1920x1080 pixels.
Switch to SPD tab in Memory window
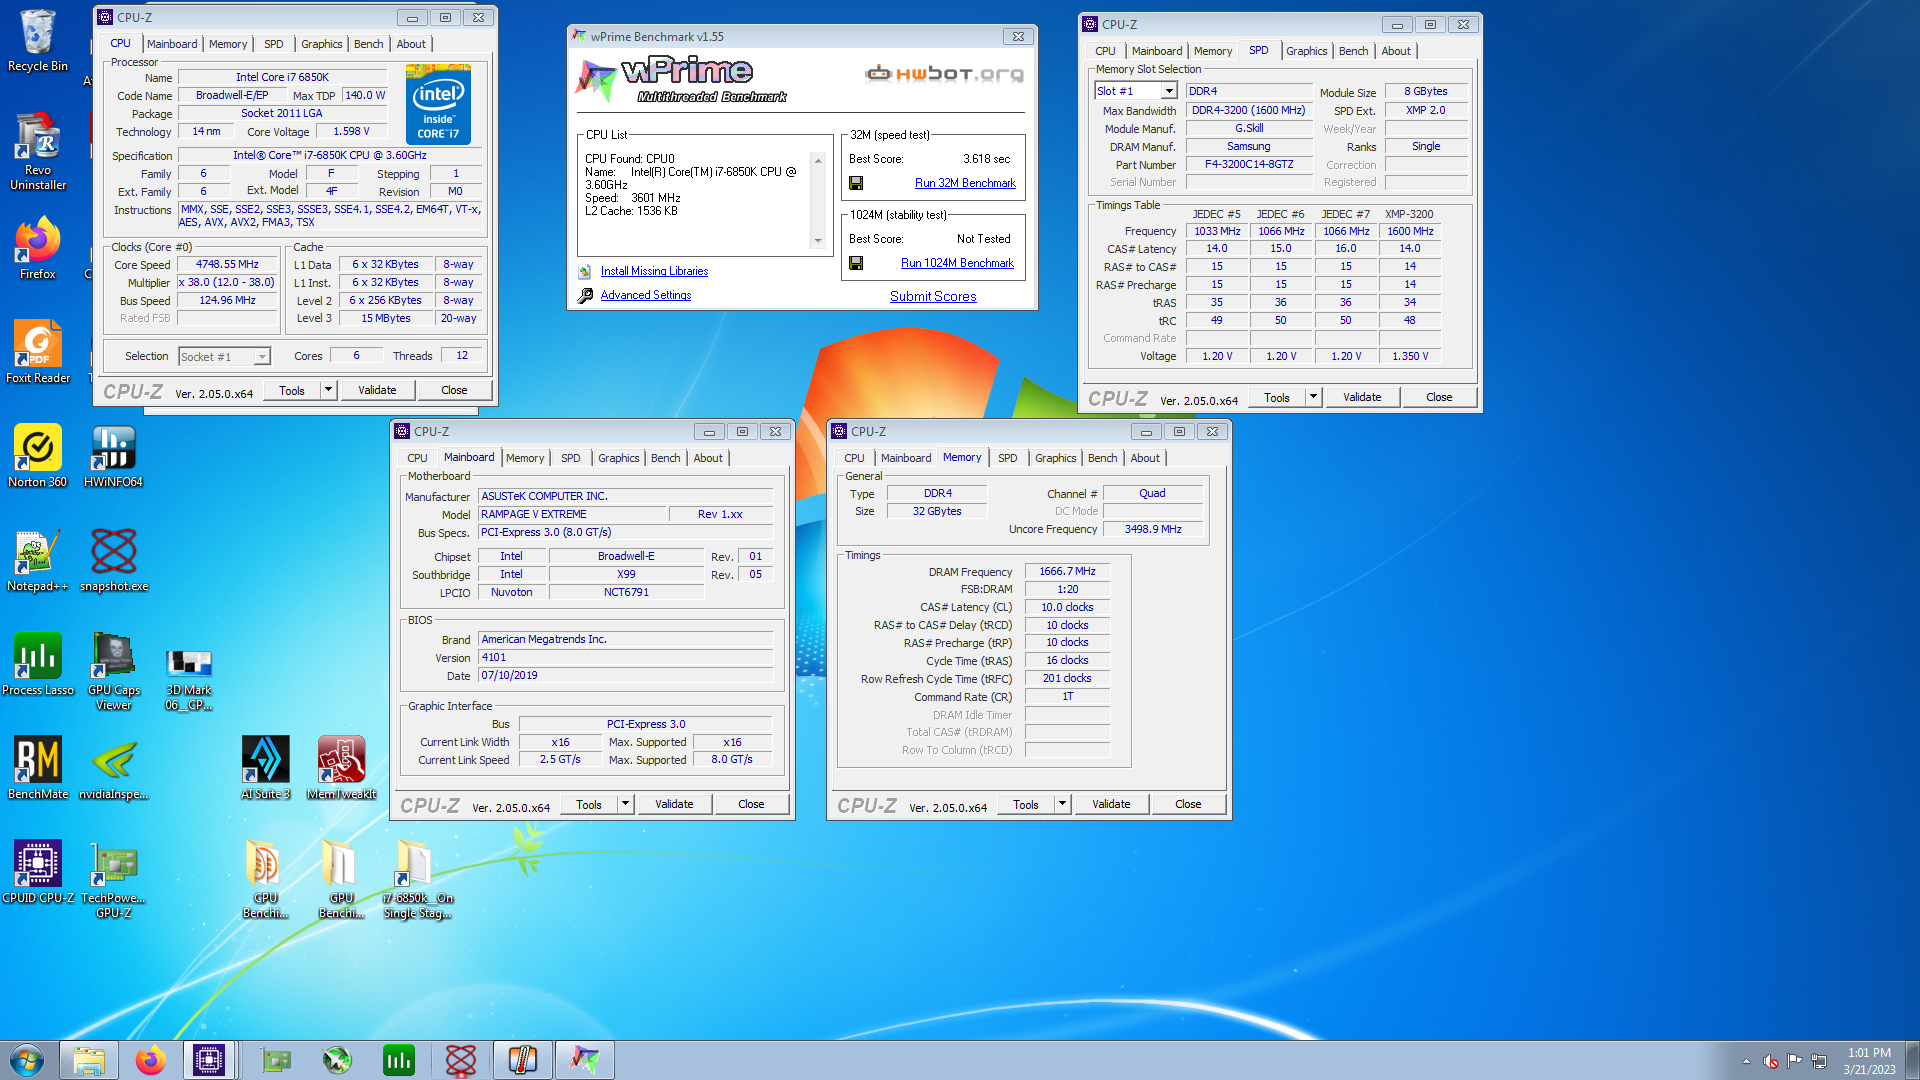tap(1007, 458)
